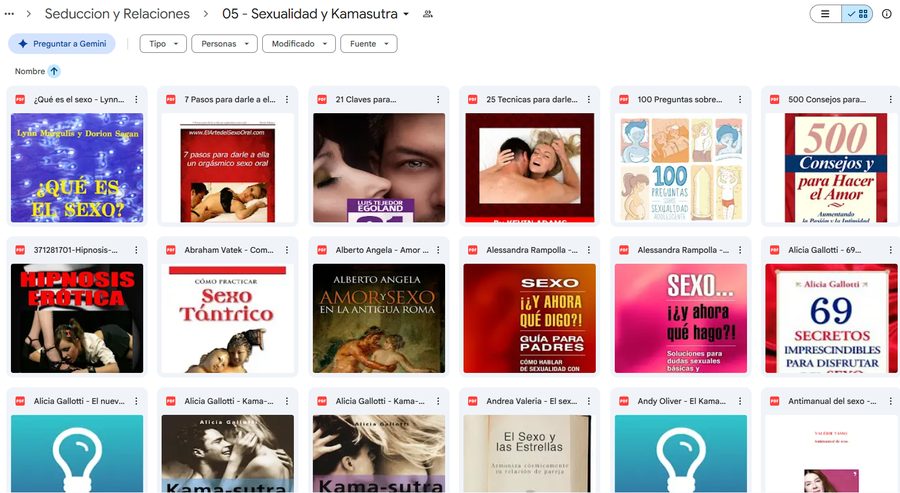Open 500 Consejos para Hacer el Amor thumbnail
Viewport: 900px width, 493px height.
pyautogui.click(x=832, y=168)
